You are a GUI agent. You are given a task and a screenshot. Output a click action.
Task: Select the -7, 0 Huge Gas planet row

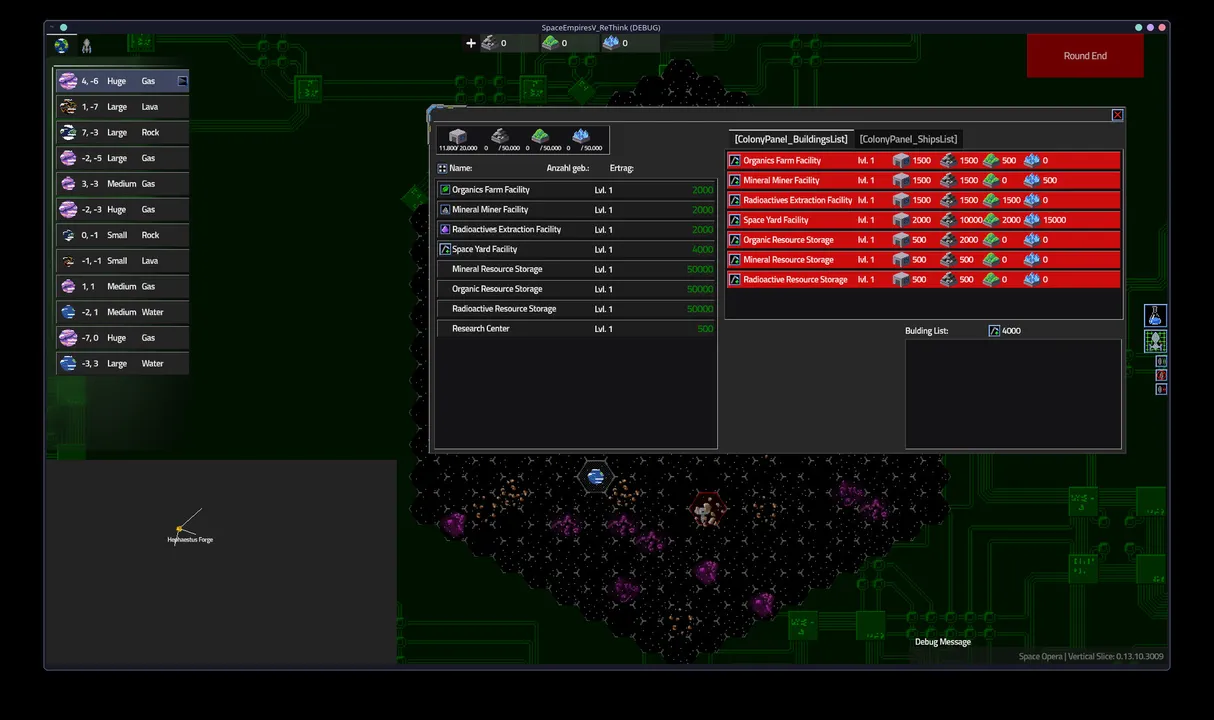pos(122,338)
